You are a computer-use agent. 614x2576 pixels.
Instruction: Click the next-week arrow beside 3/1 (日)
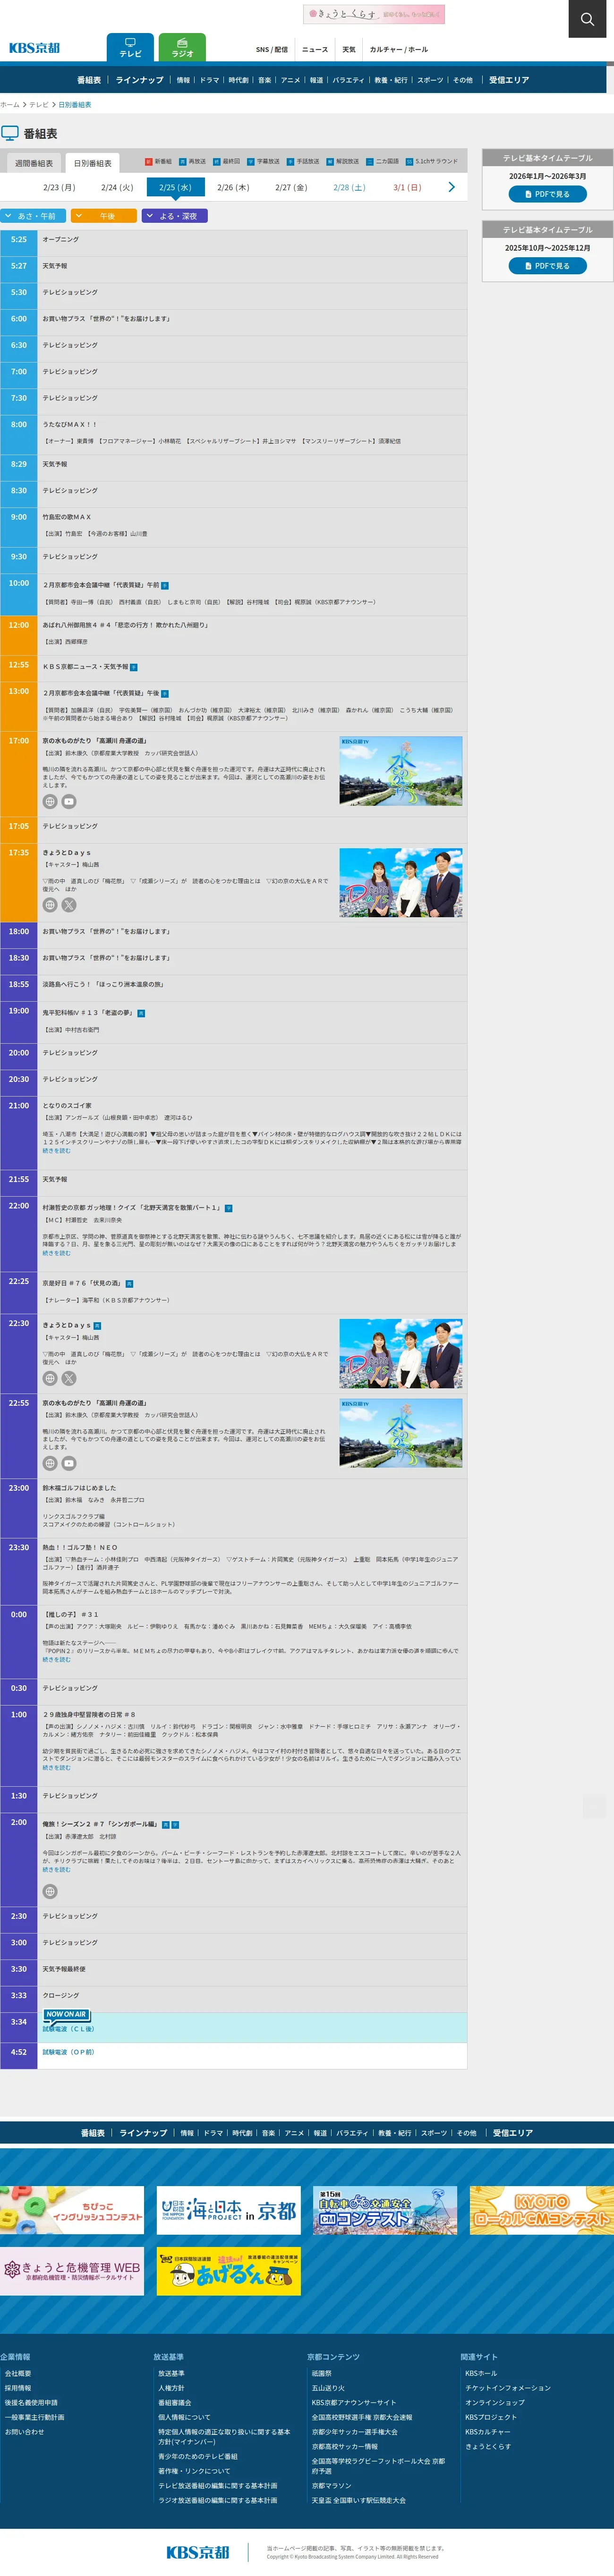[451, 187]
